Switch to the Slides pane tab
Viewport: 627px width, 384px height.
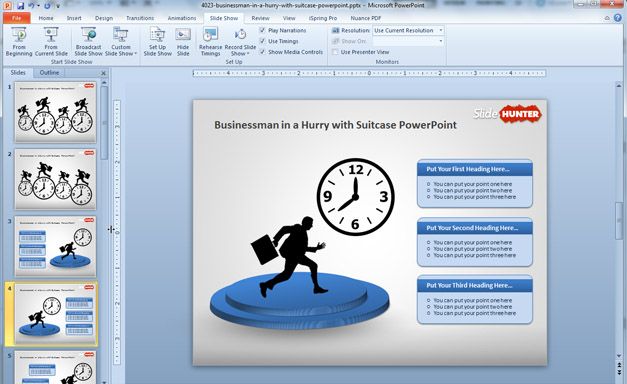pyautogui.click(x=18, y=72)
